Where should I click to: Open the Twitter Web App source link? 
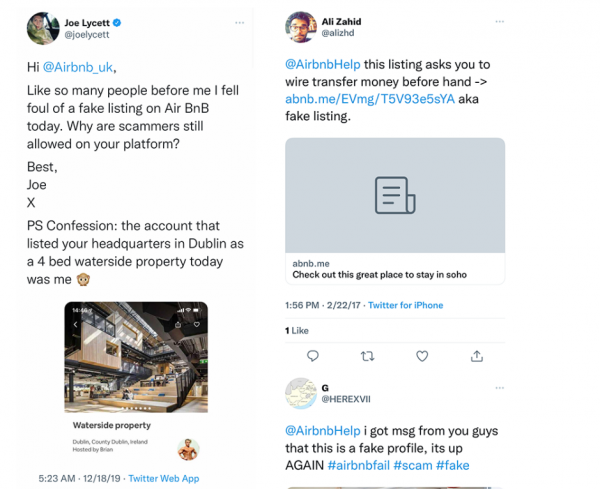(164, 479)
